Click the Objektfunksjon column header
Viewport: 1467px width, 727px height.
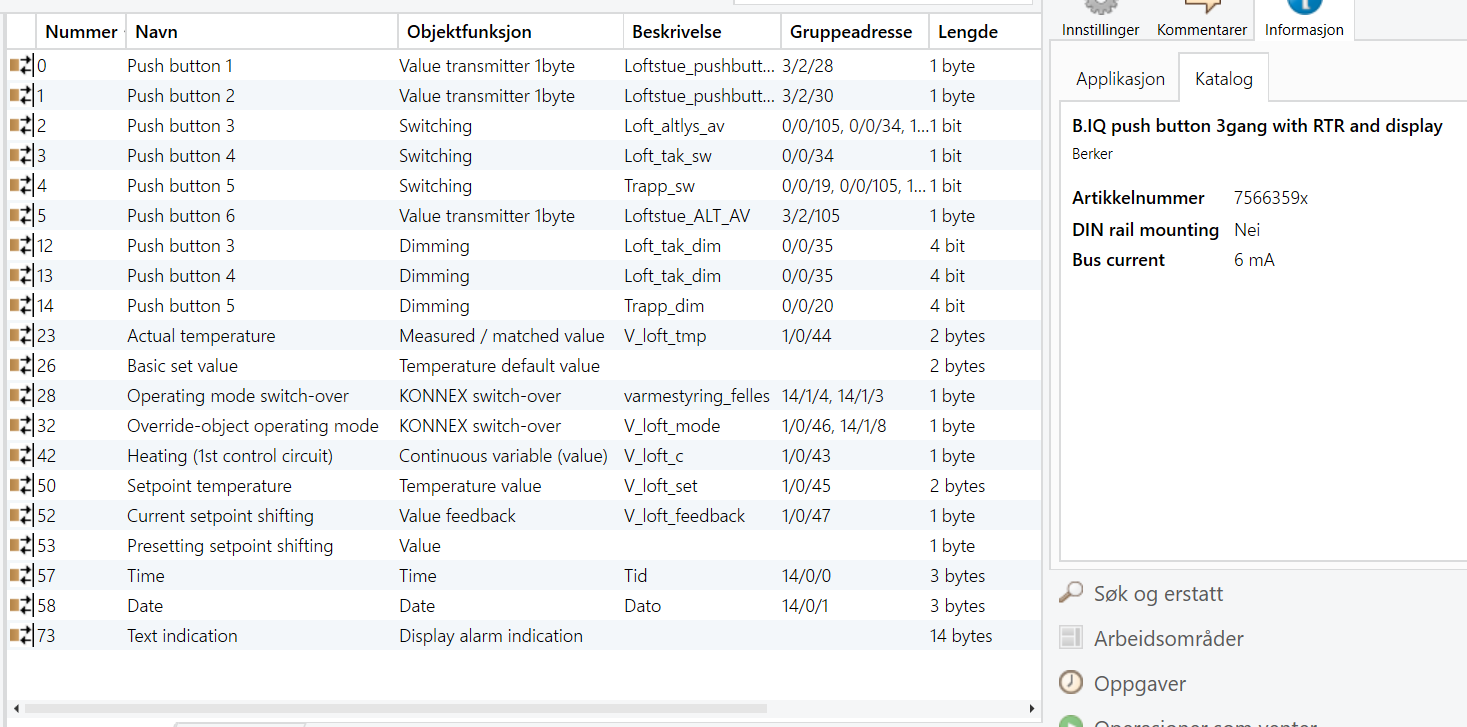(469, 32)
